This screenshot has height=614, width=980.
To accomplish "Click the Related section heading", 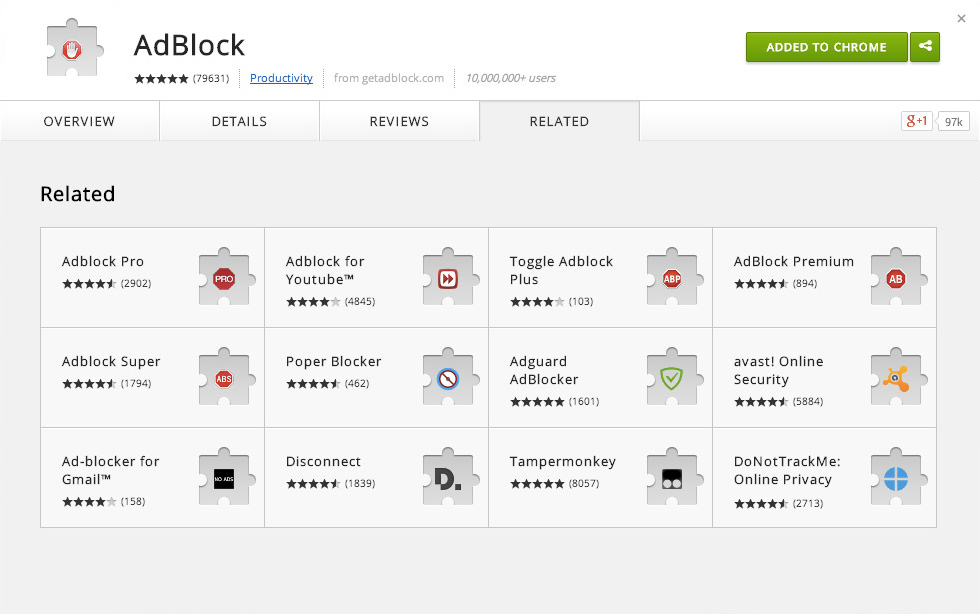I will coord(78,194).
